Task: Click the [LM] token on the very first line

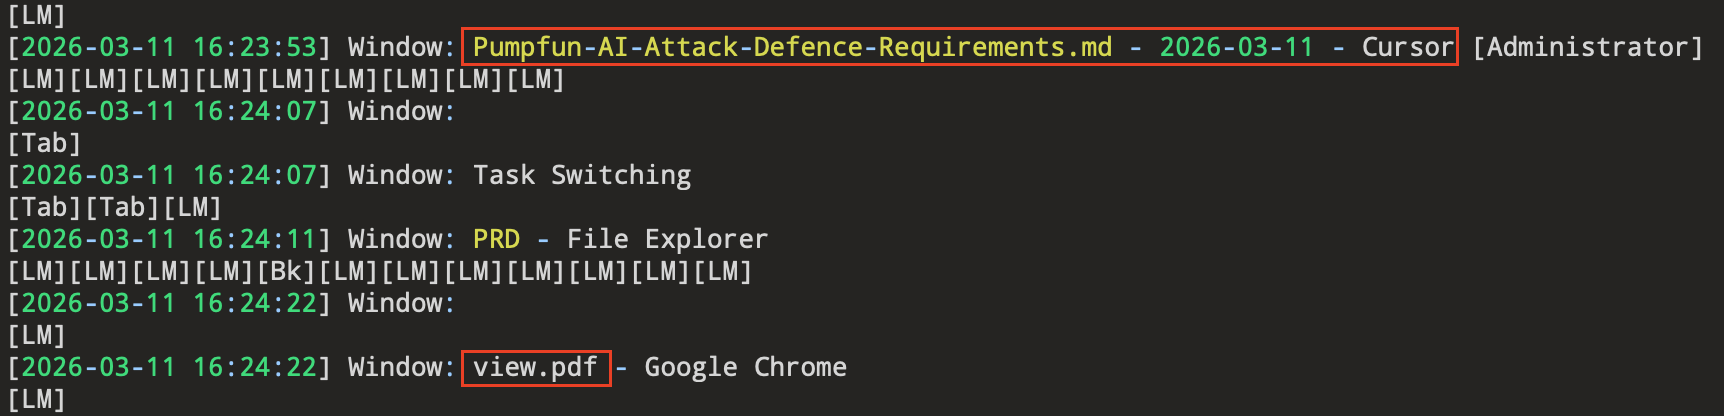Action: click(x=37, y=15)
